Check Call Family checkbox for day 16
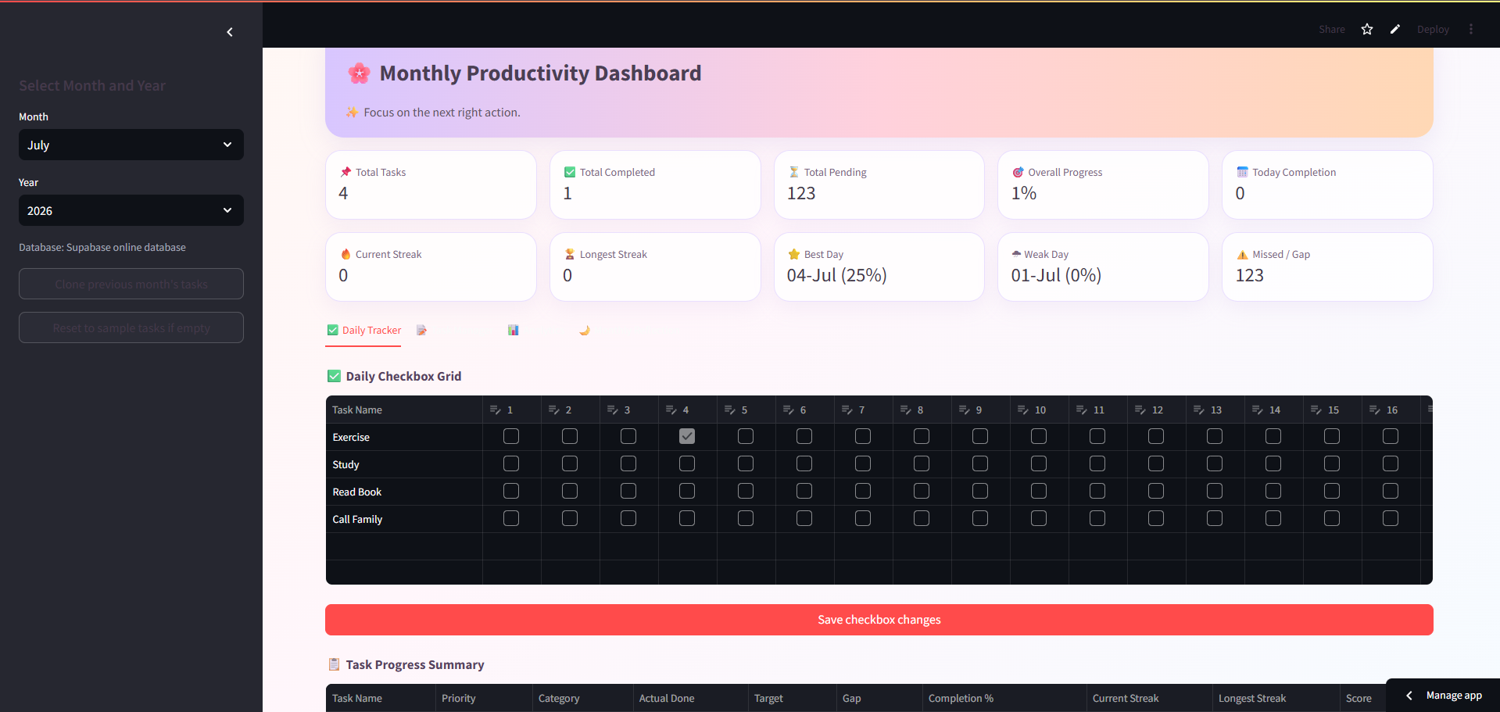The image size is (1500, 712). pos(1390,518)
